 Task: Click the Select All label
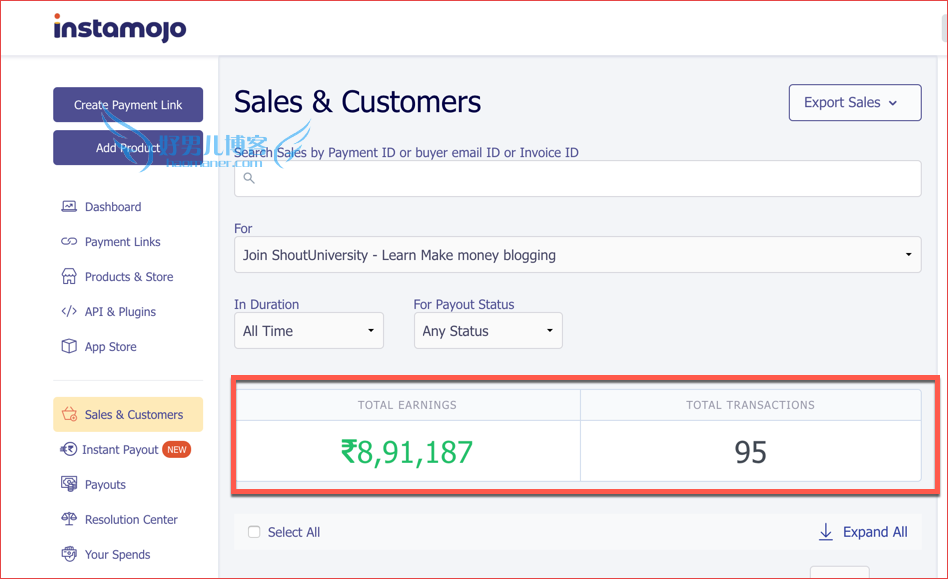pyautogui.click(x=294, y=532)
